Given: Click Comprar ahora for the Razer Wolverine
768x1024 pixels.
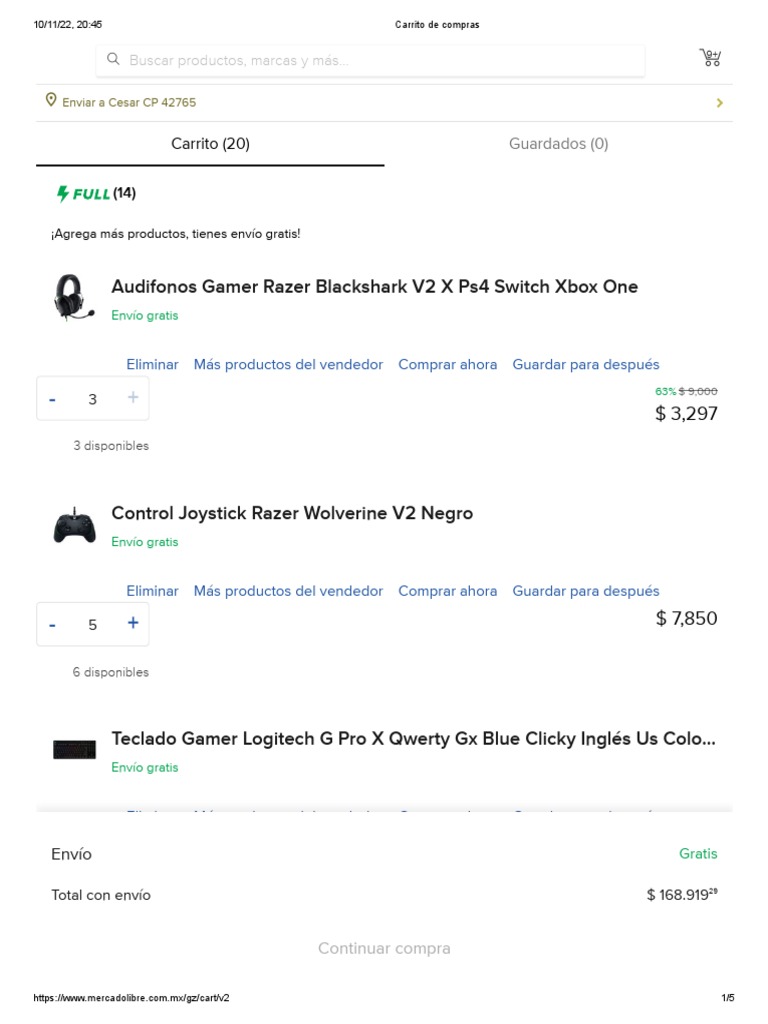Looking at the screenshot, I should (x=447, y=591).
